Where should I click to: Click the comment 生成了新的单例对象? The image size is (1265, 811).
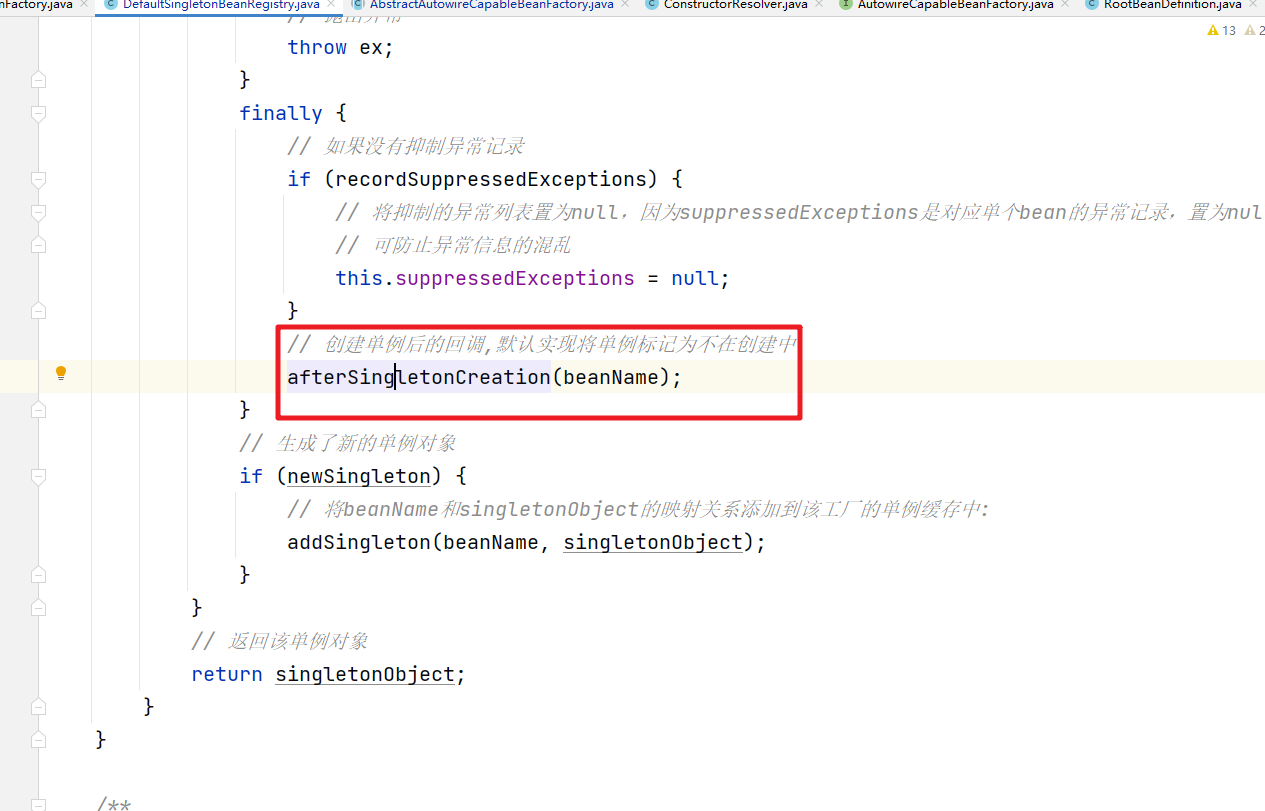pos(348,443)
